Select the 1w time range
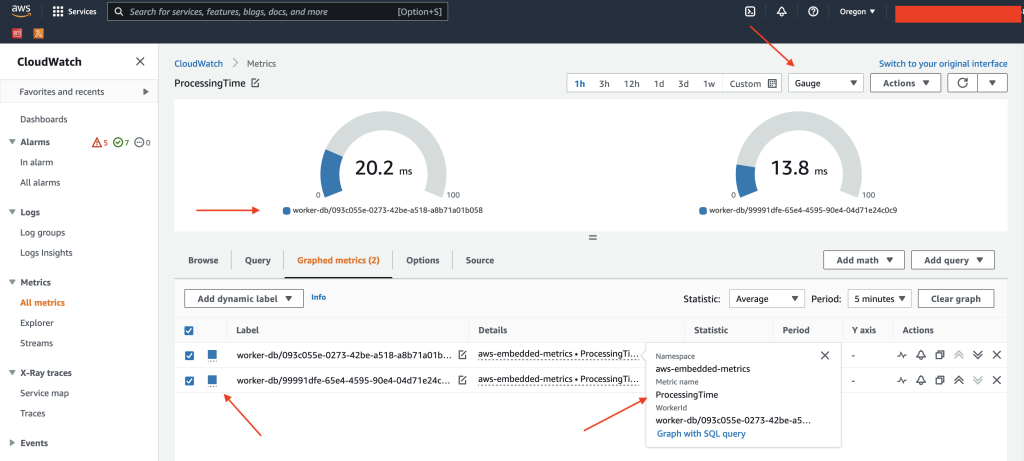This screenshot has width=1024, height=461. (709, 84)
